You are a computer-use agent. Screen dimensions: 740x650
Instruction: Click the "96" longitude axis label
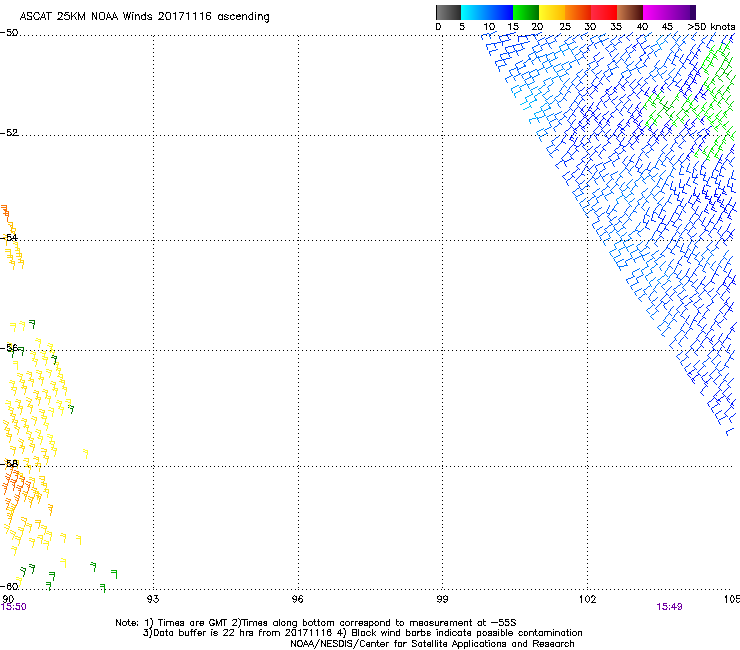[297, 599]
